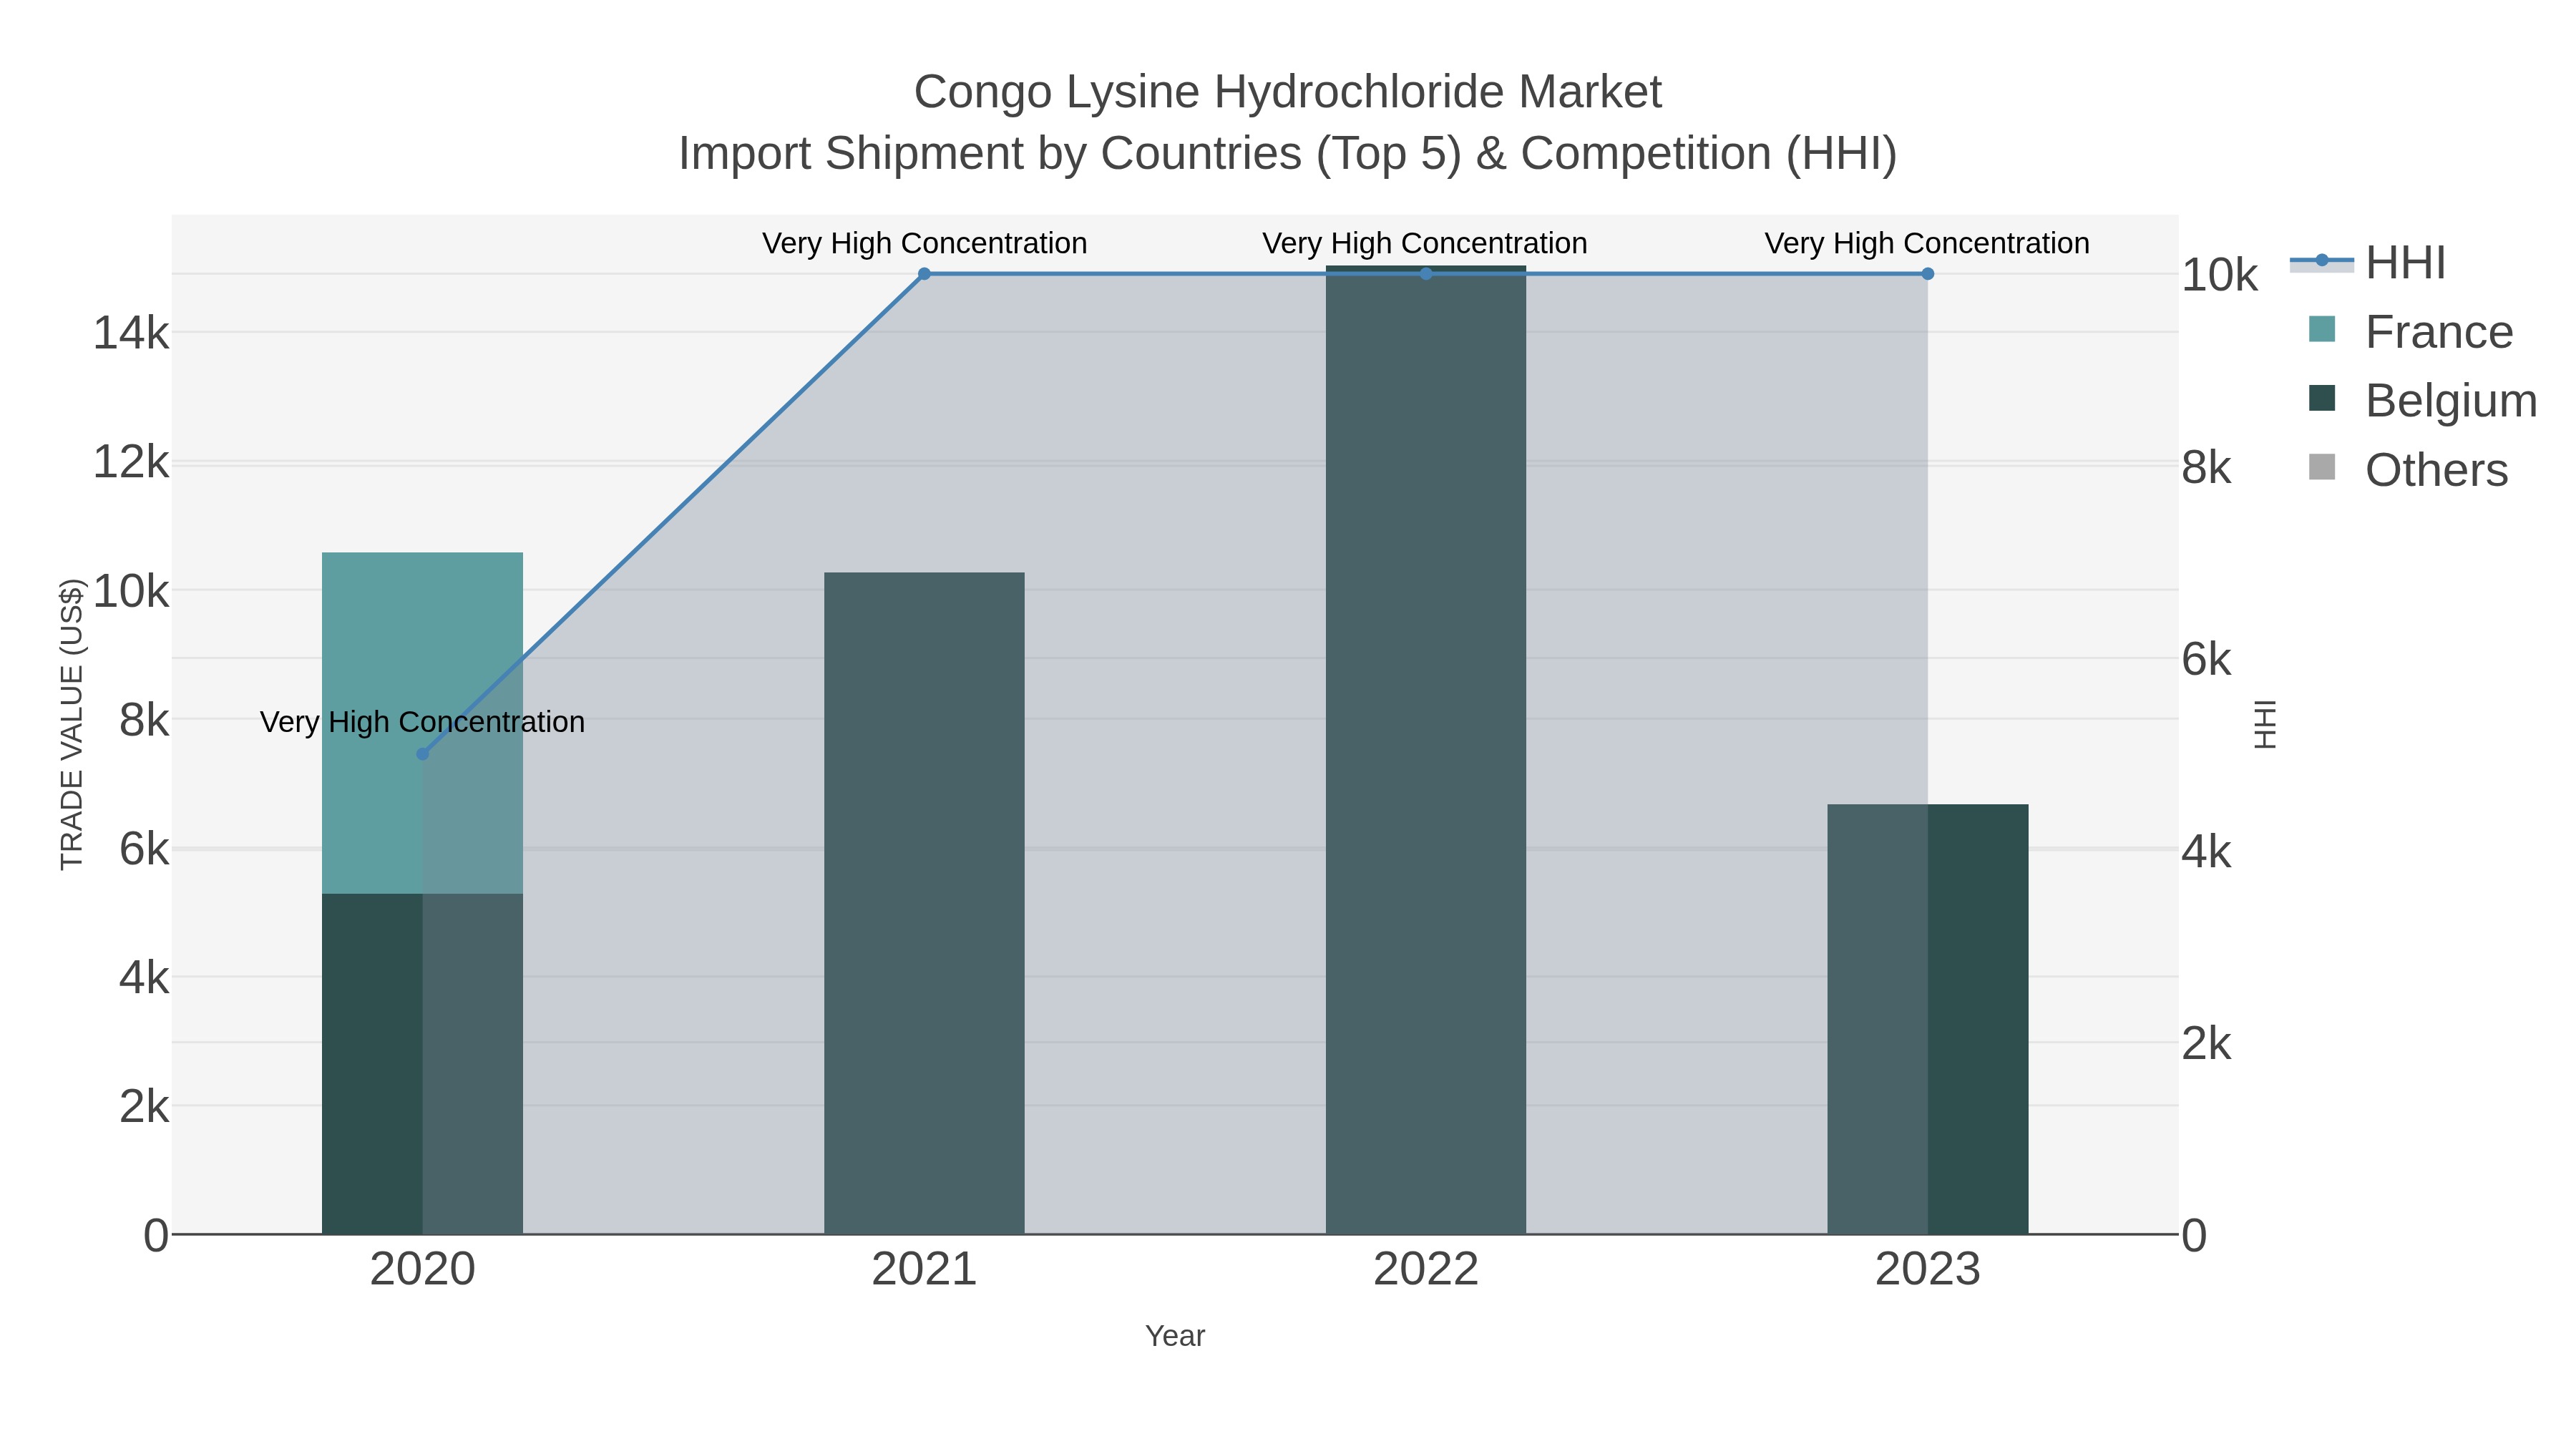Click the 2022 Very High Concentration annotation
The height and width of the screenshot is (1449, 2576).
(x=1425, y=243)
